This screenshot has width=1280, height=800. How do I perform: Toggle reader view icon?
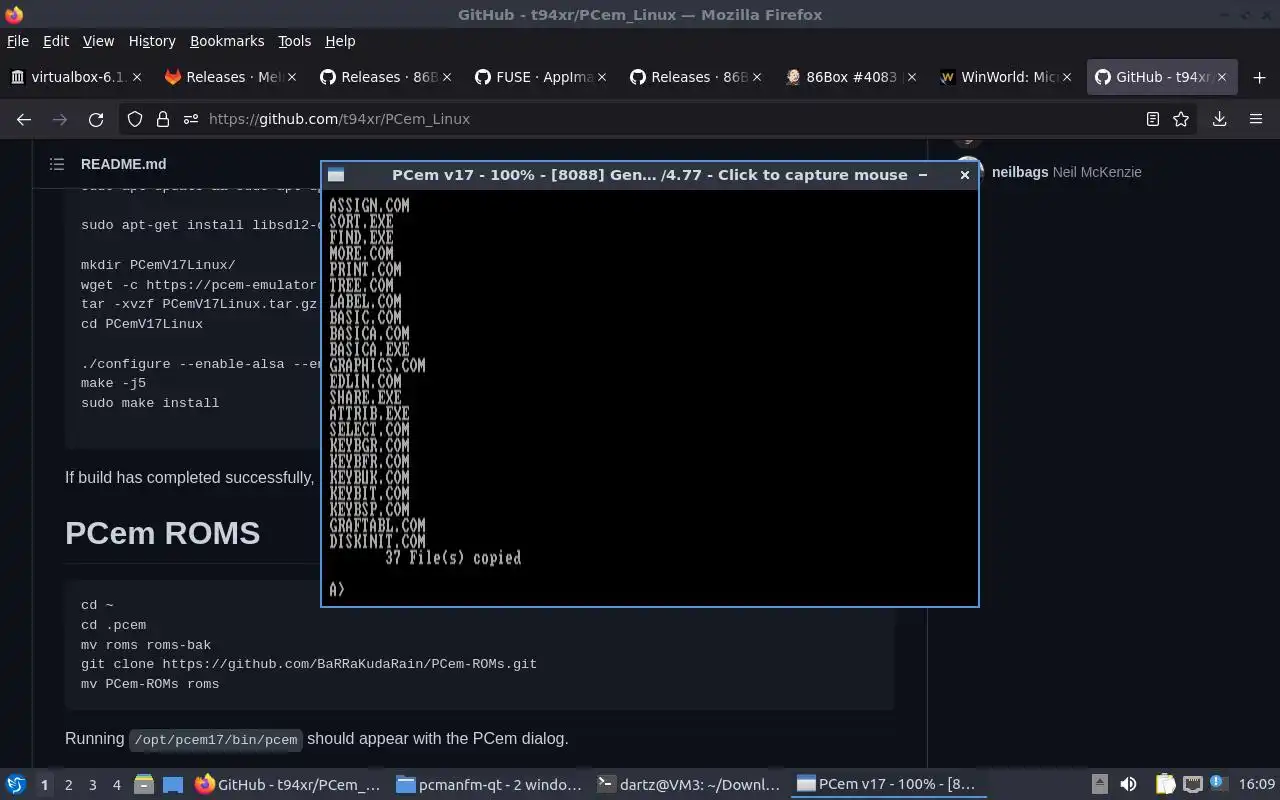tap(1153, 119)
